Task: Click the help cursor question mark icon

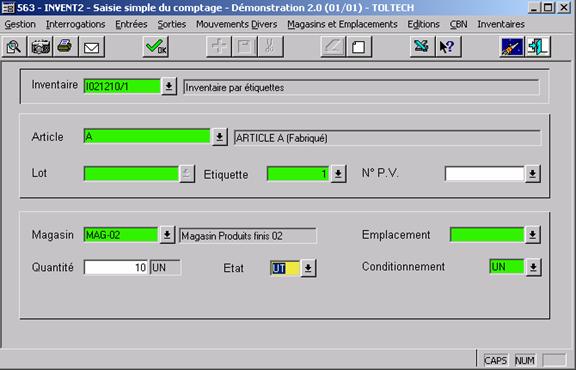Action: pyautogui.click(x=448, y=47)
